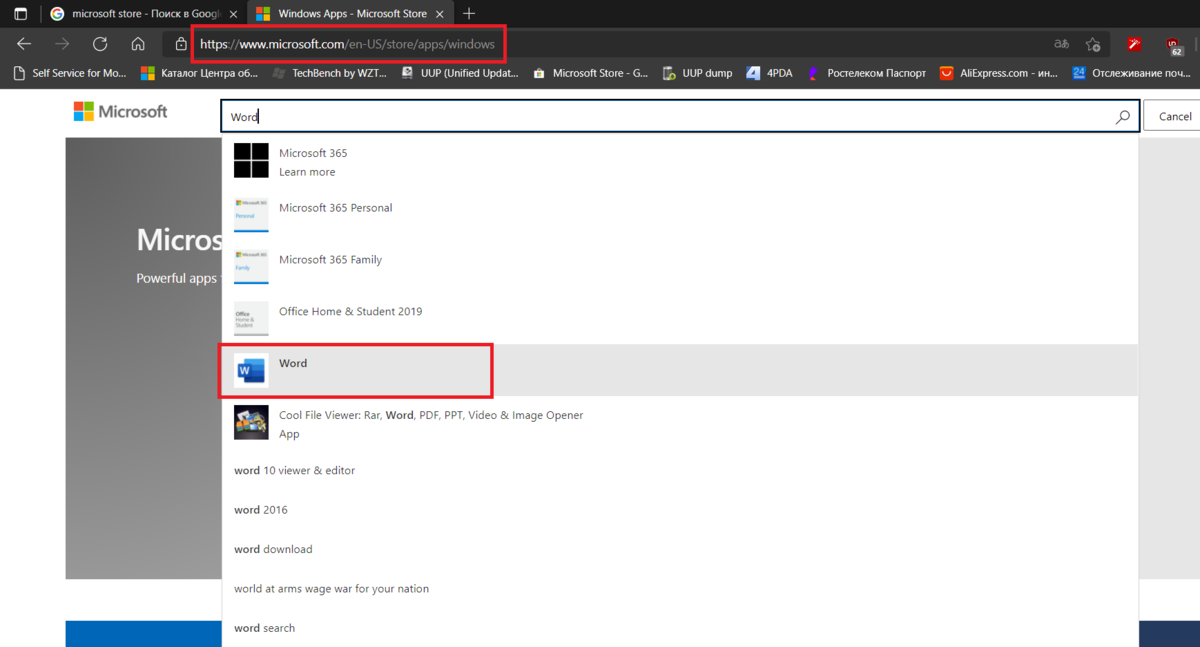
Task: Open the 4PDA bookmark
Action: tap(769, 73)
